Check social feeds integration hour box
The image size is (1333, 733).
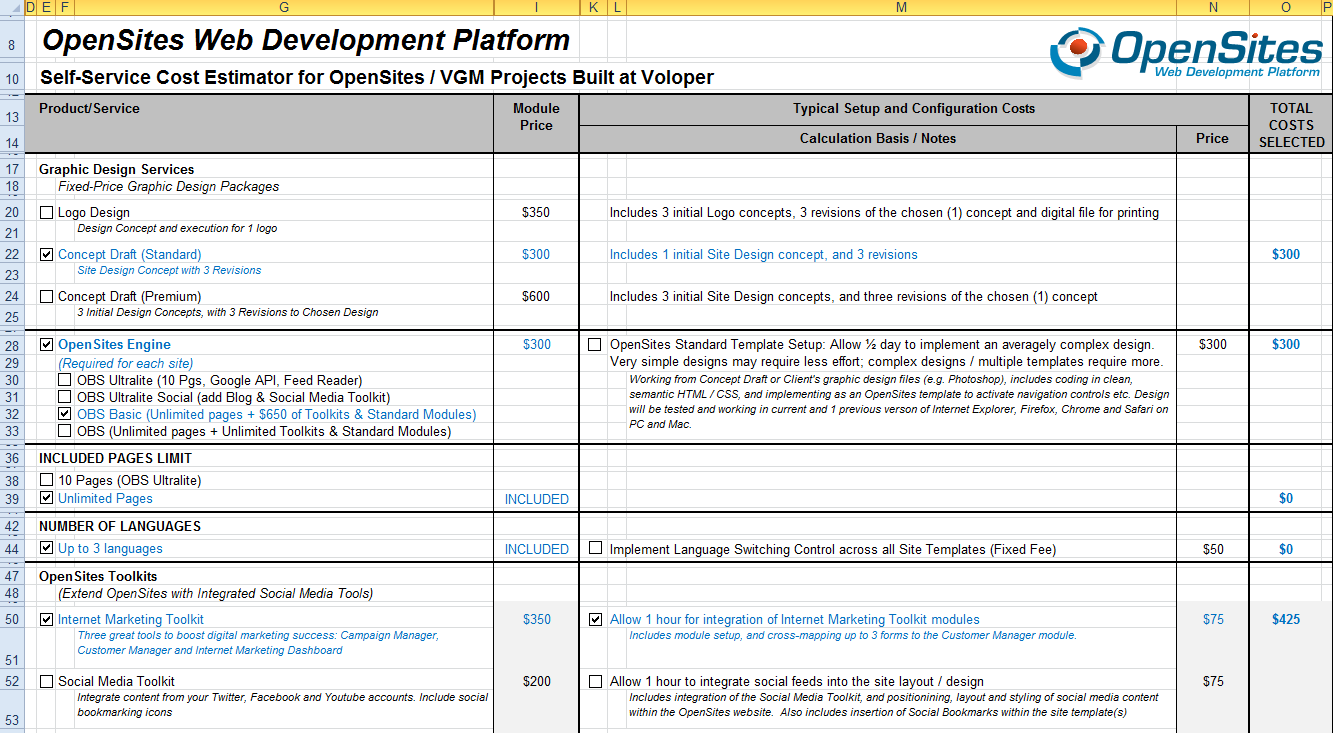pos(595,682)
